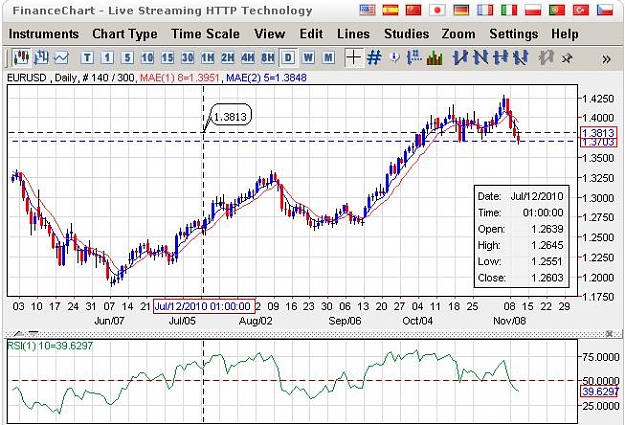Open the Zoom menu
The height and width of the screenshot is (425, 625).
(458, 34)
